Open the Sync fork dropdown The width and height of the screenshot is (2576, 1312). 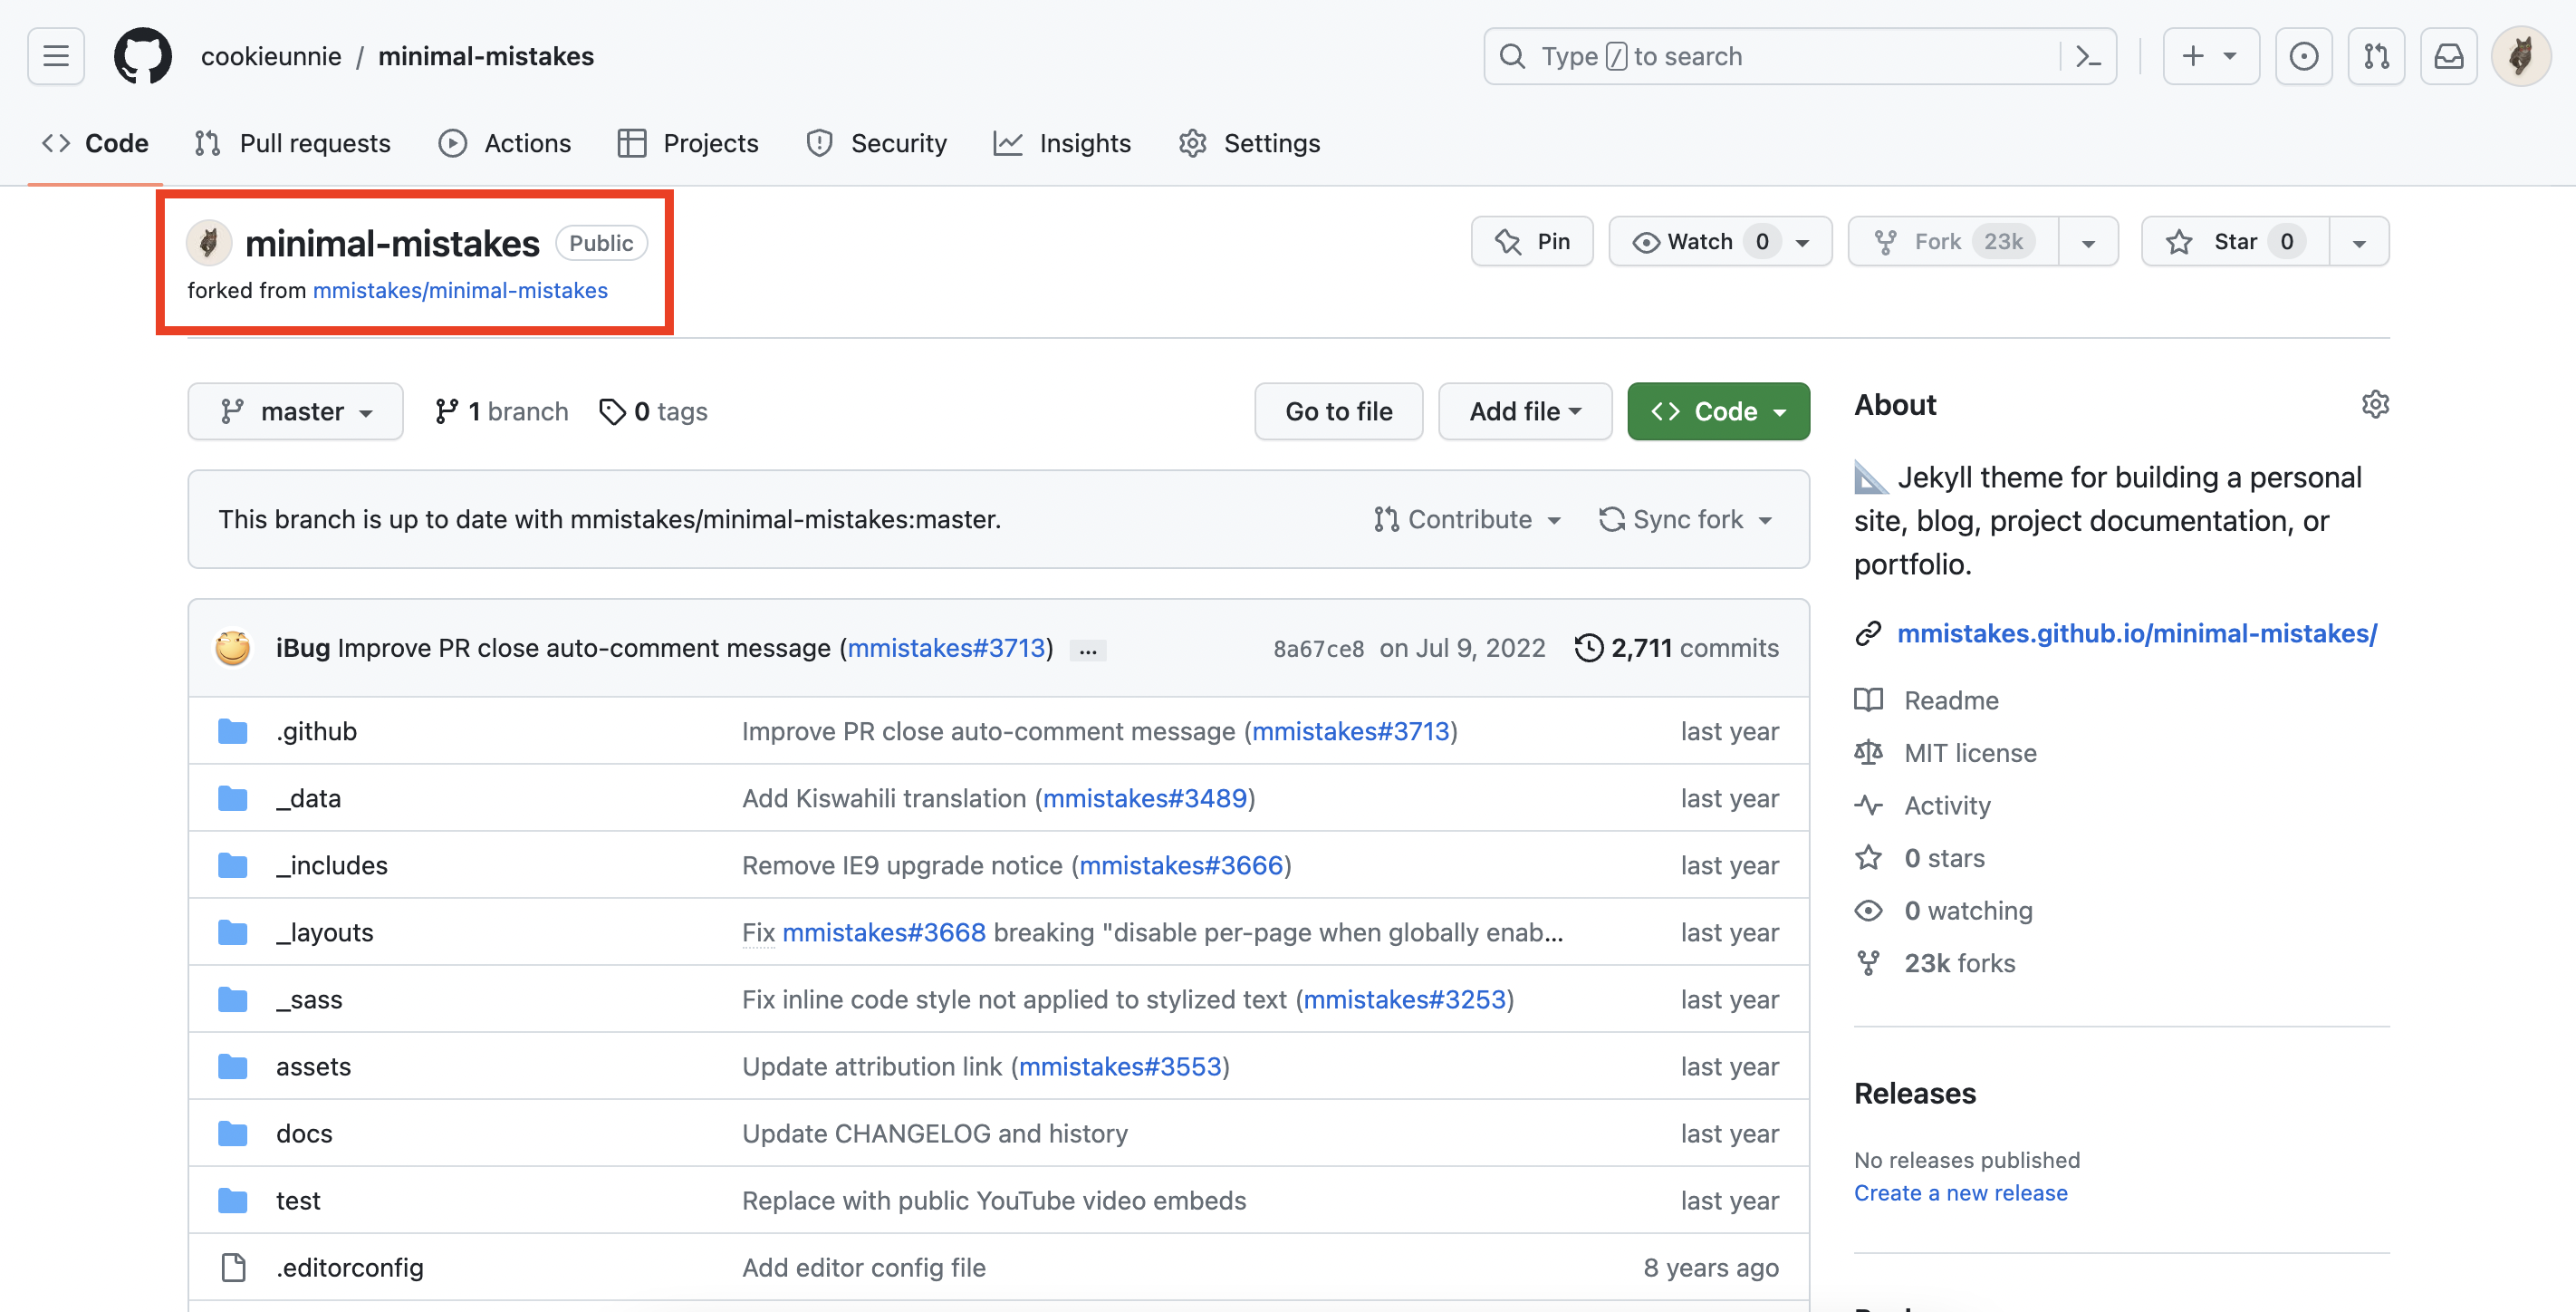coord(1686,519)
